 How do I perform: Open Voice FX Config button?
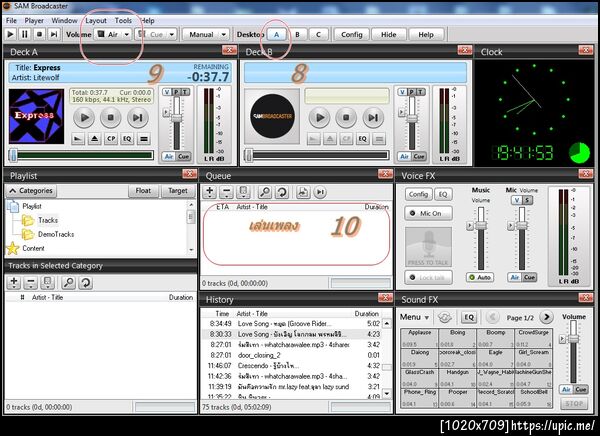click(x=418, y=194)
